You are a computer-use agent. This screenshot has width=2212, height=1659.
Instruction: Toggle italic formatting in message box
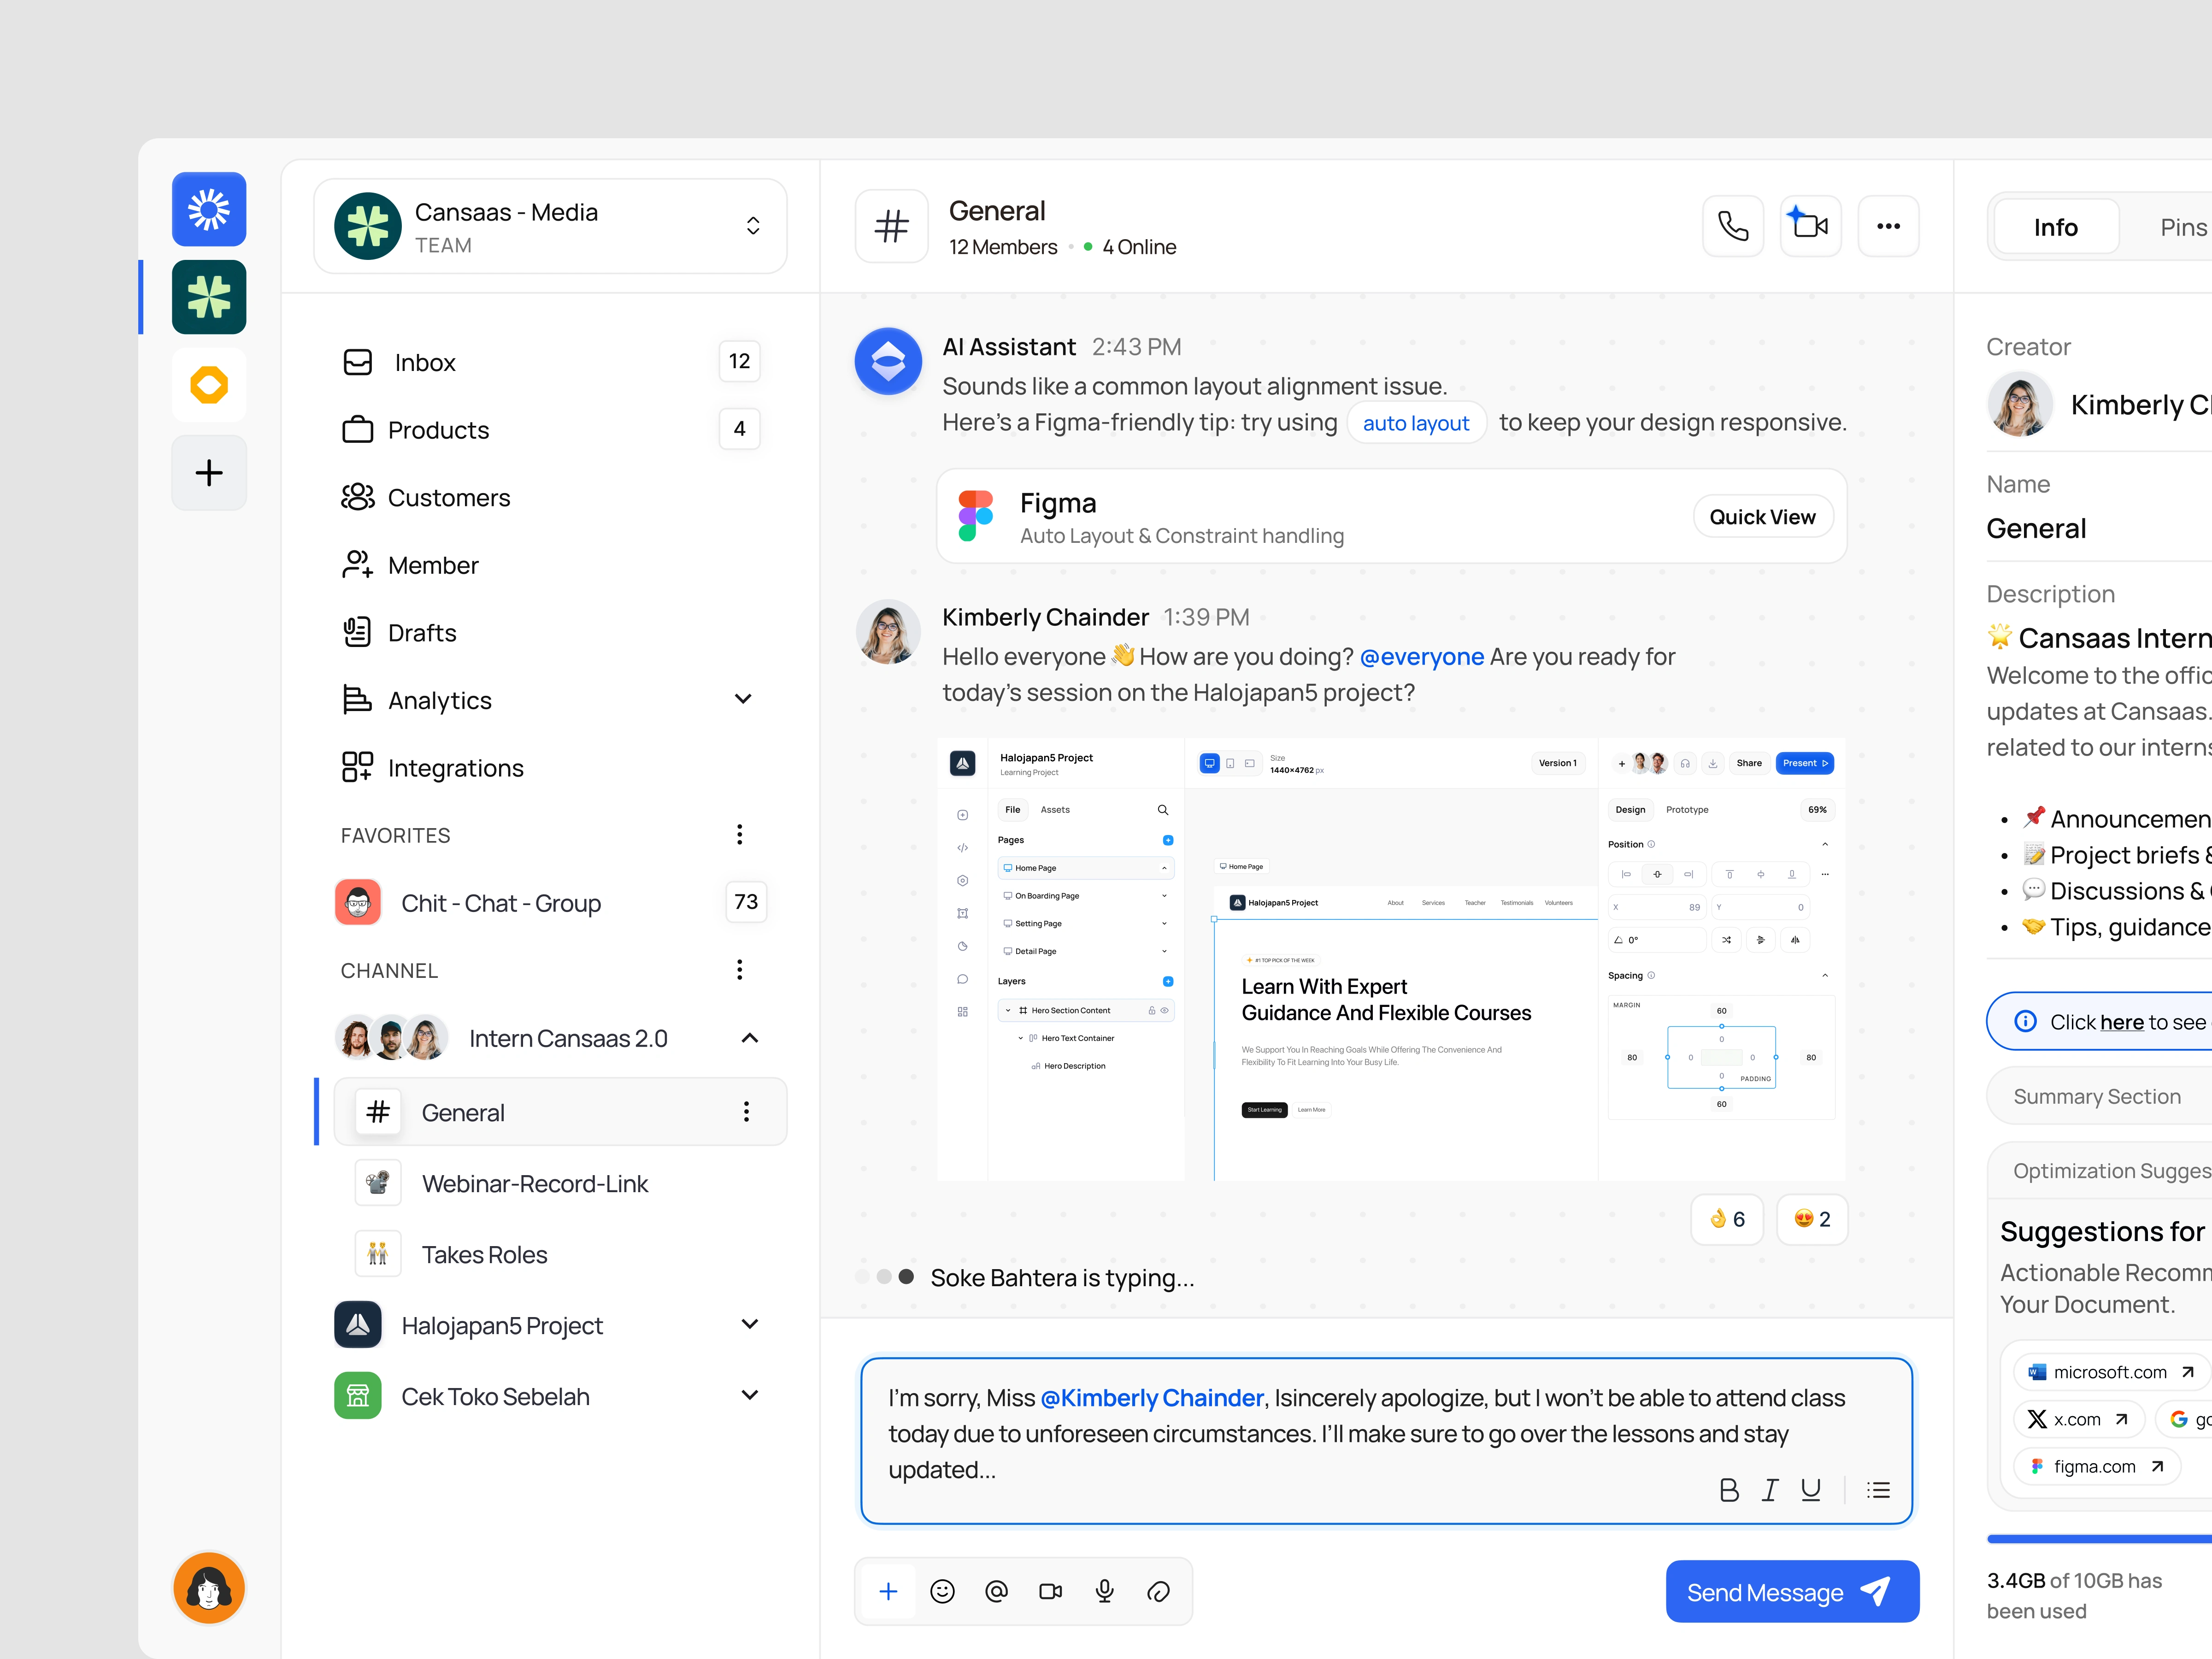(1770, 1490)
